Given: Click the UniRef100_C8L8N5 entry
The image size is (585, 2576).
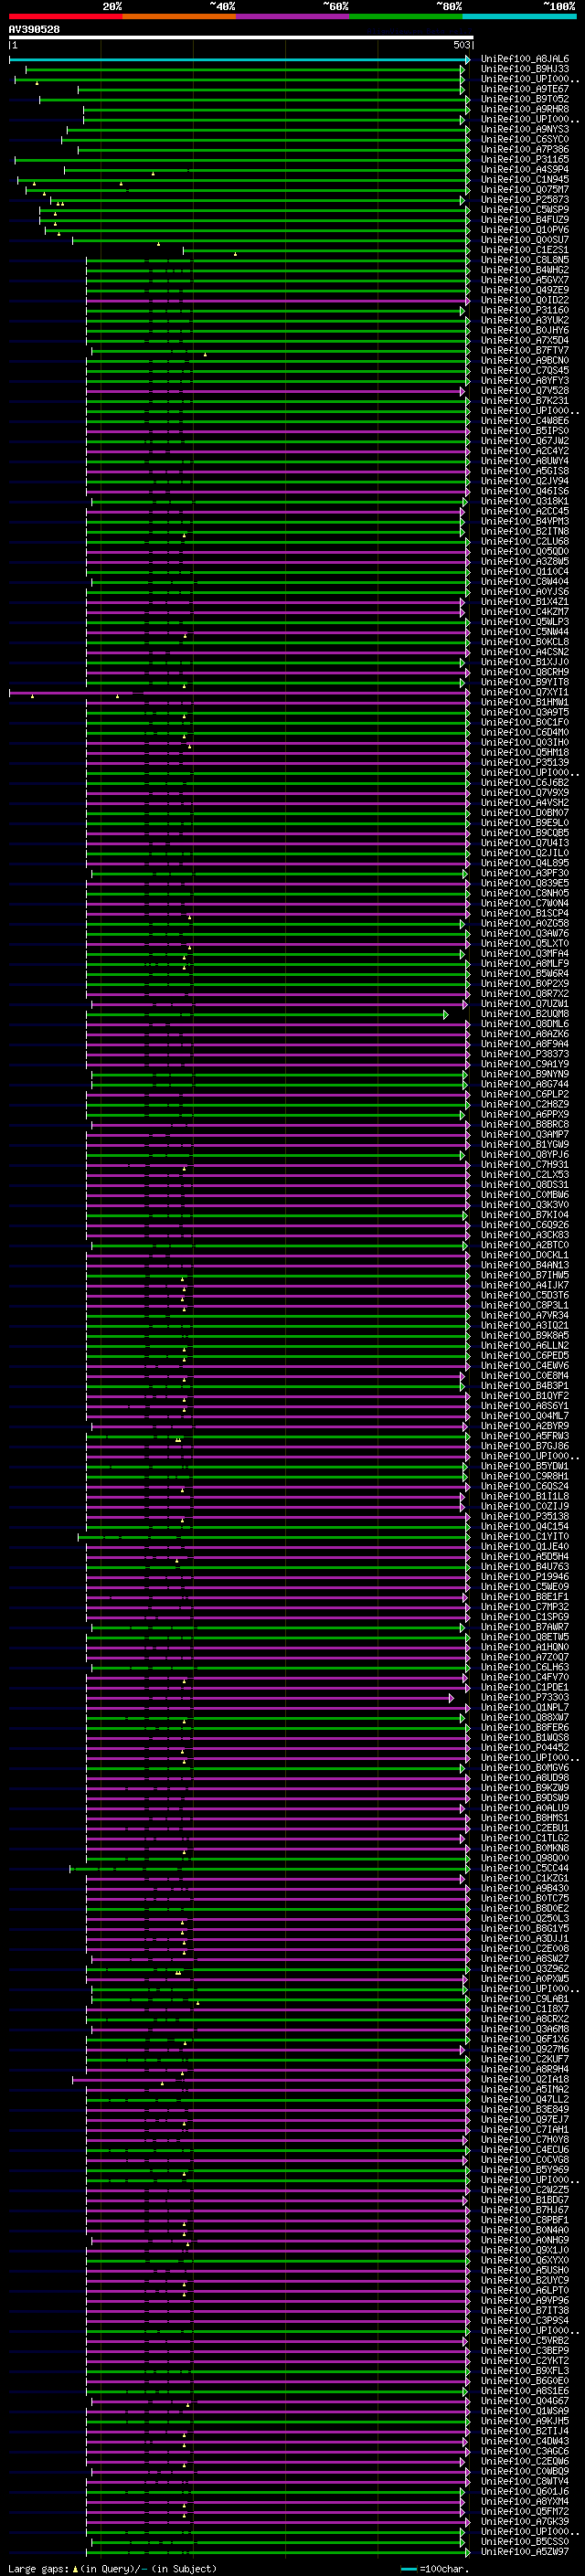Looking at the screenshot, I should (525, 260).
